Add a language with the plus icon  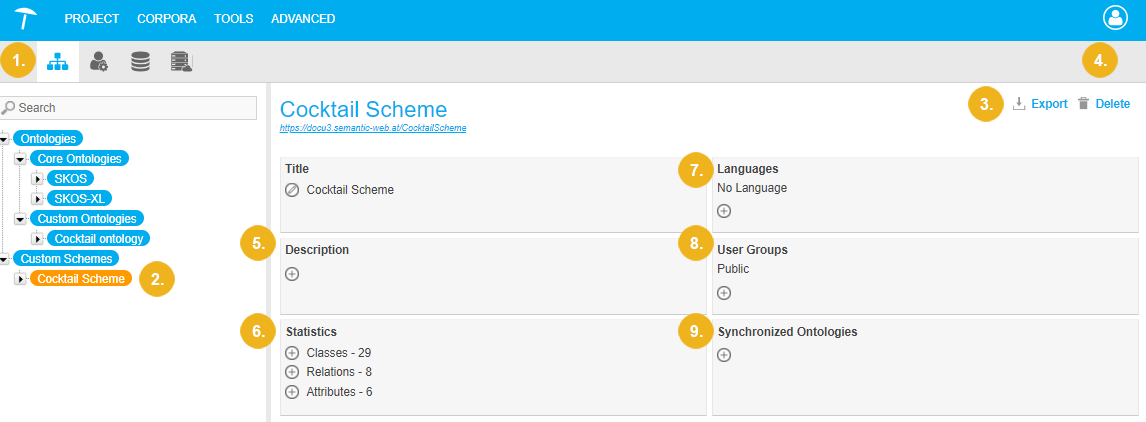(724, 211)
